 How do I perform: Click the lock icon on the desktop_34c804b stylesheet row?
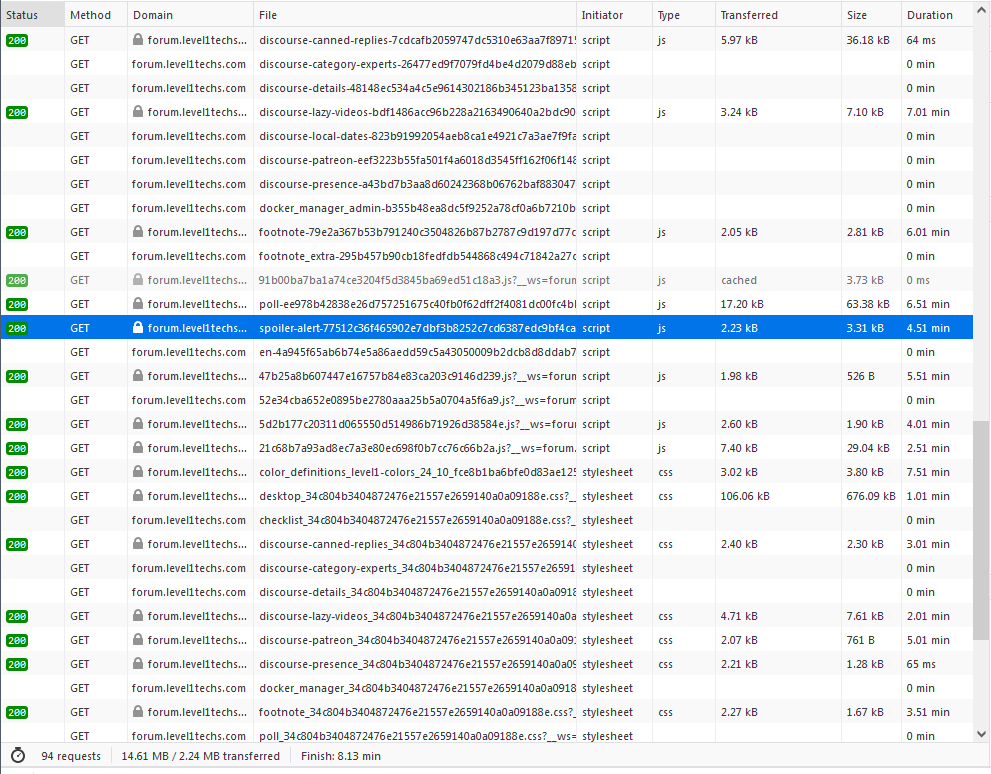pos(138,496)
